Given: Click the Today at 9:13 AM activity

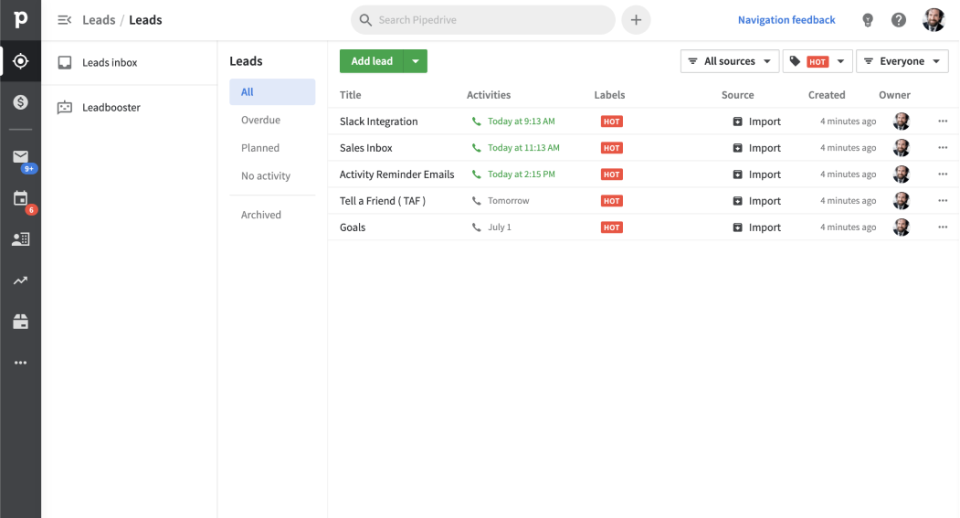Looking at the screenshot, I should point(521,121).
